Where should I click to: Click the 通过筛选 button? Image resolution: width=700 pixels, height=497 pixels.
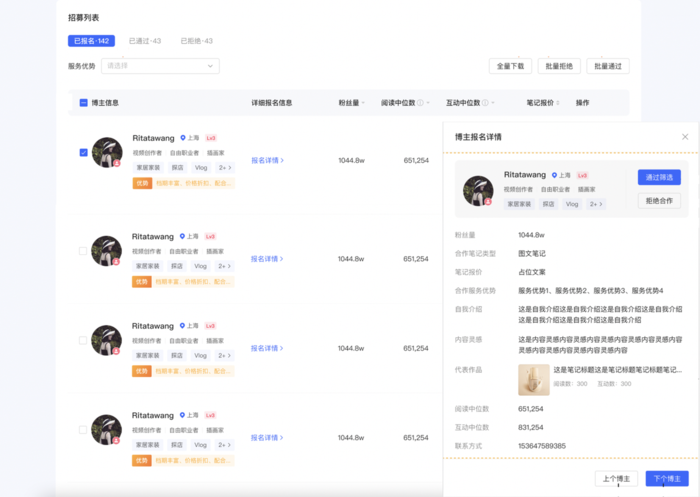click(659, 177)
